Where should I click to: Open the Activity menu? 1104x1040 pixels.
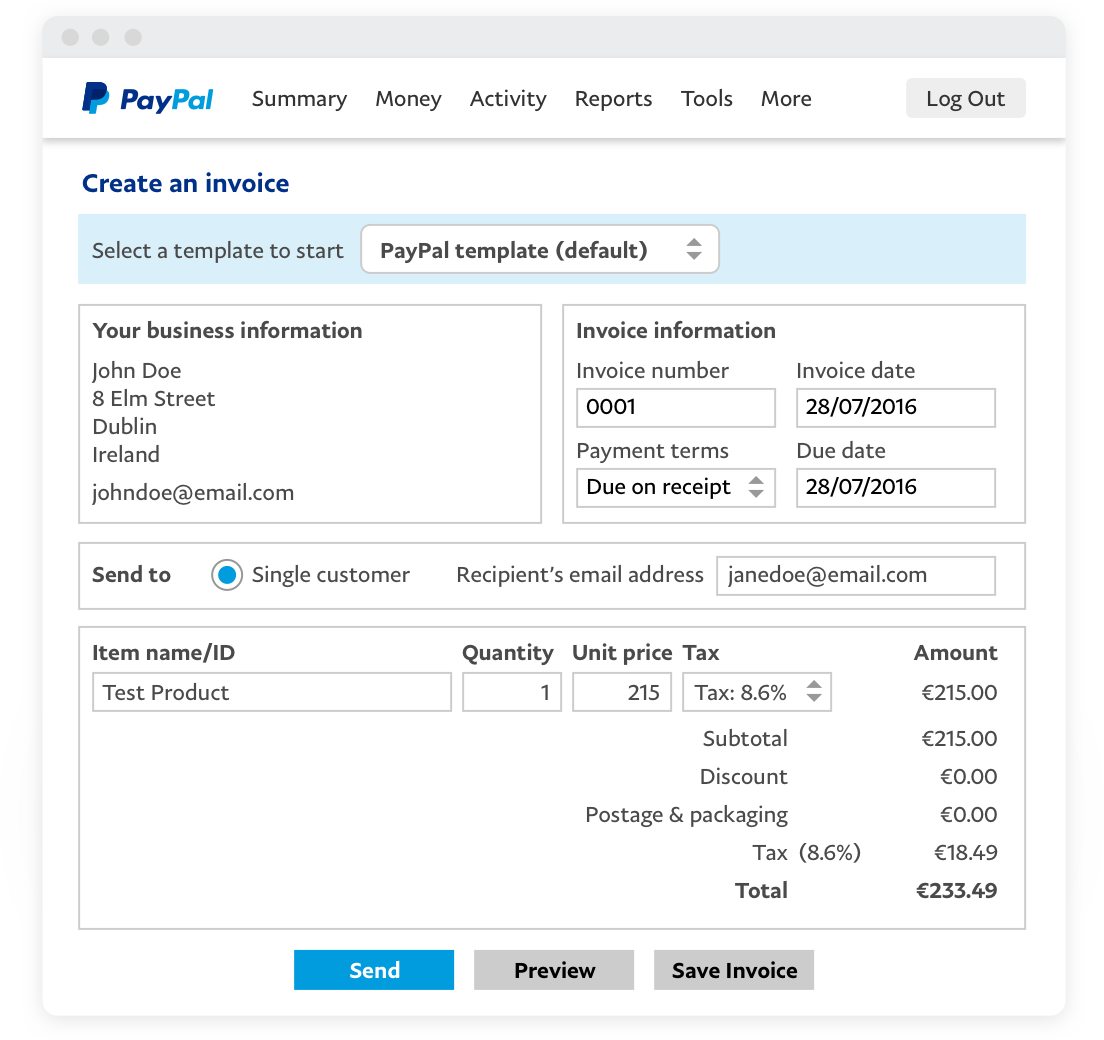[508, 98]
